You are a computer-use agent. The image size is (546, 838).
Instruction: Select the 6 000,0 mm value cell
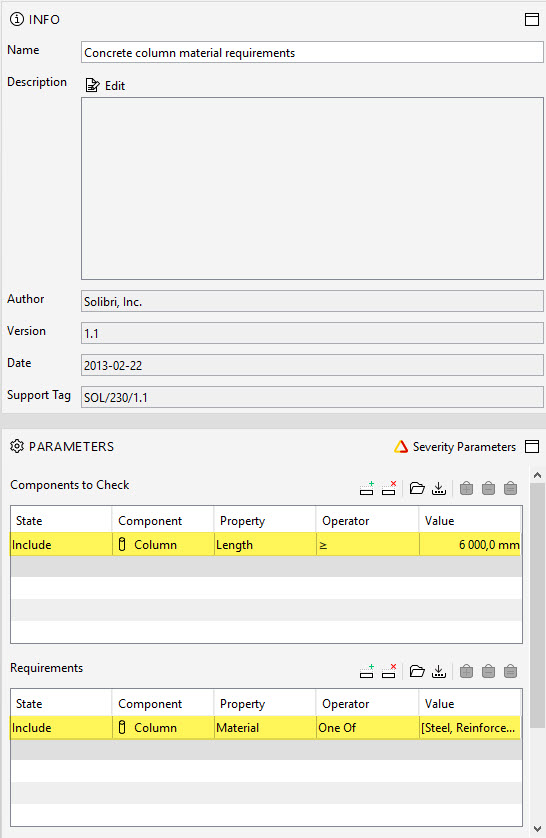(x=470, y=545)
